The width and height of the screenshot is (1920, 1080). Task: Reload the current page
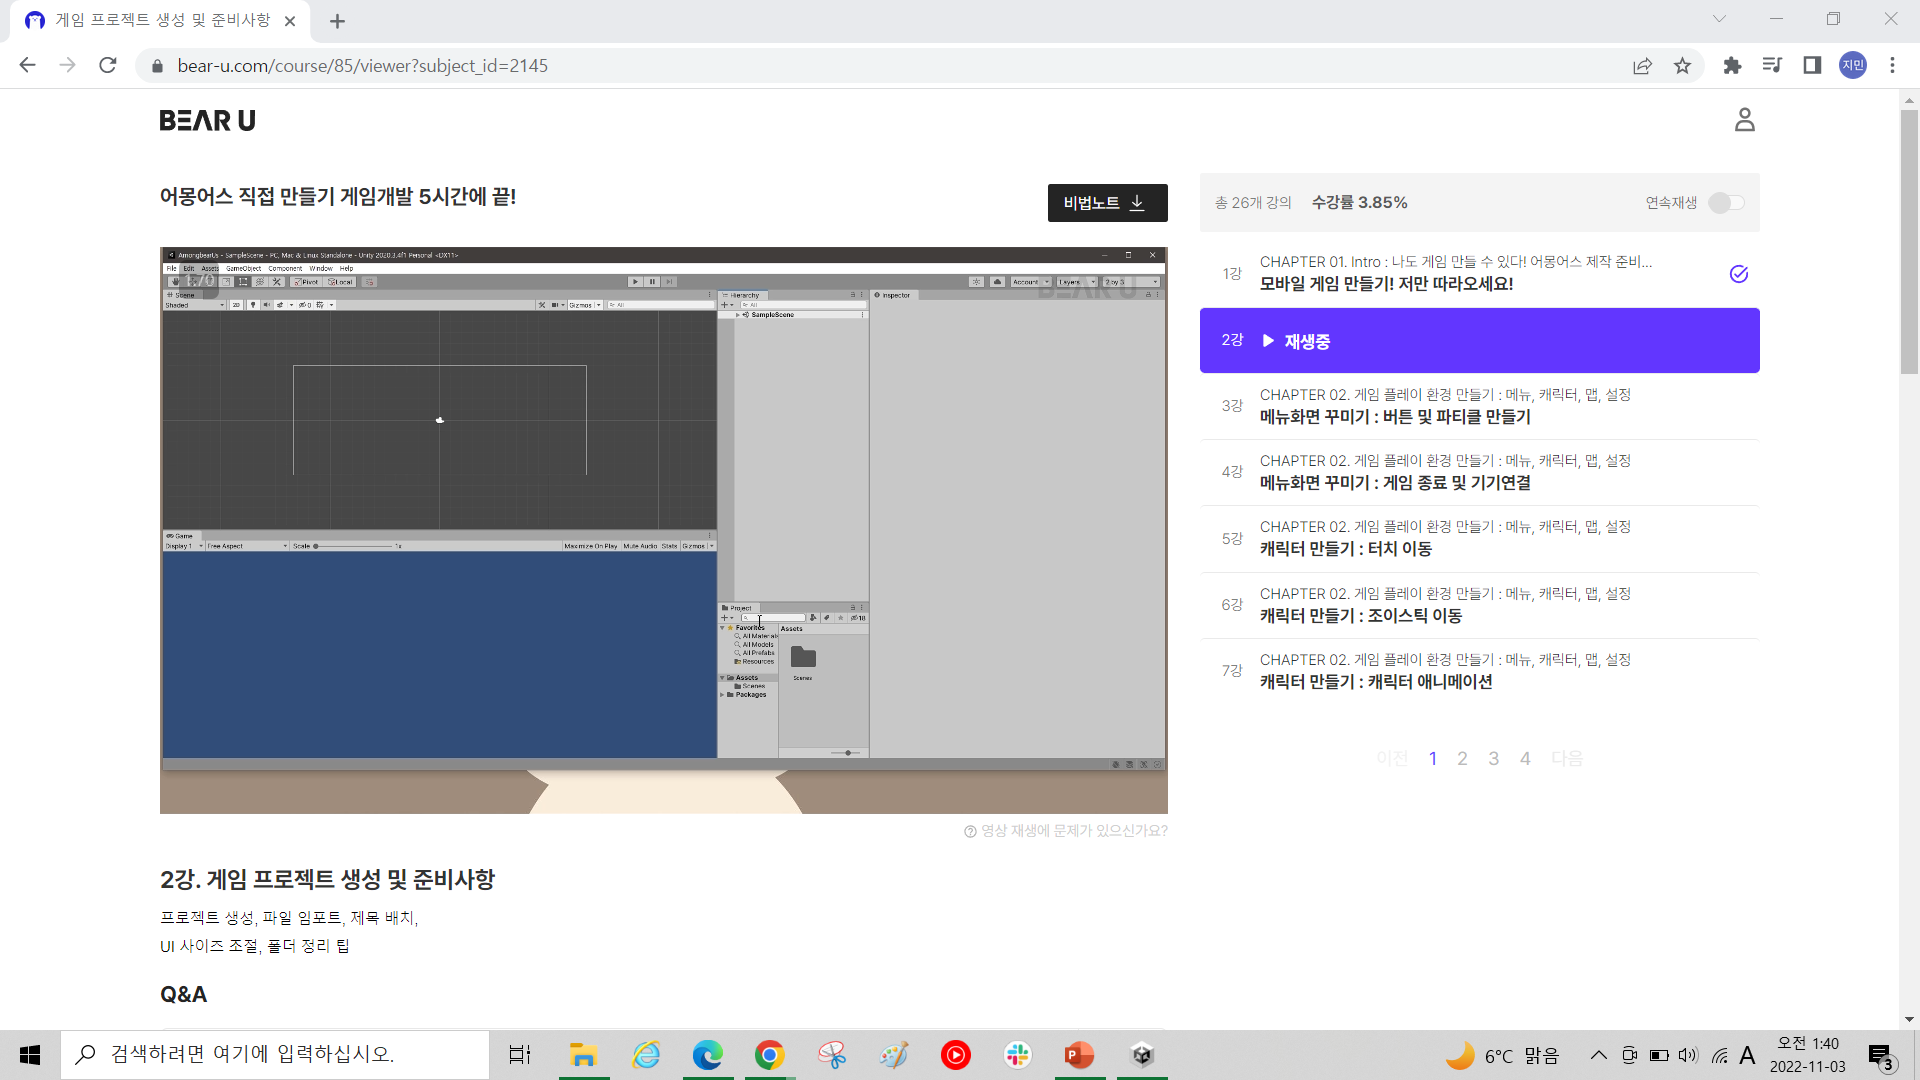[x=108, y=66]
